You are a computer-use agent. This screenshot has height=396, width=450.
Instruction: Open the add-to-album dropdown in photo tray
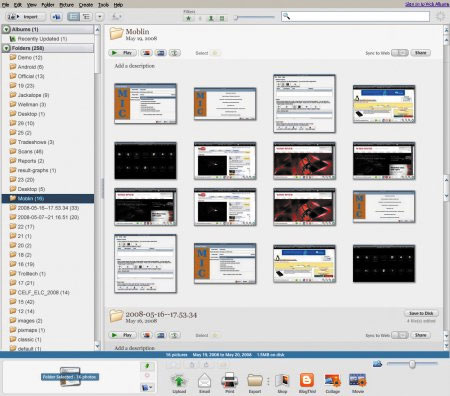pyautogui.click(x=147, y=387)
